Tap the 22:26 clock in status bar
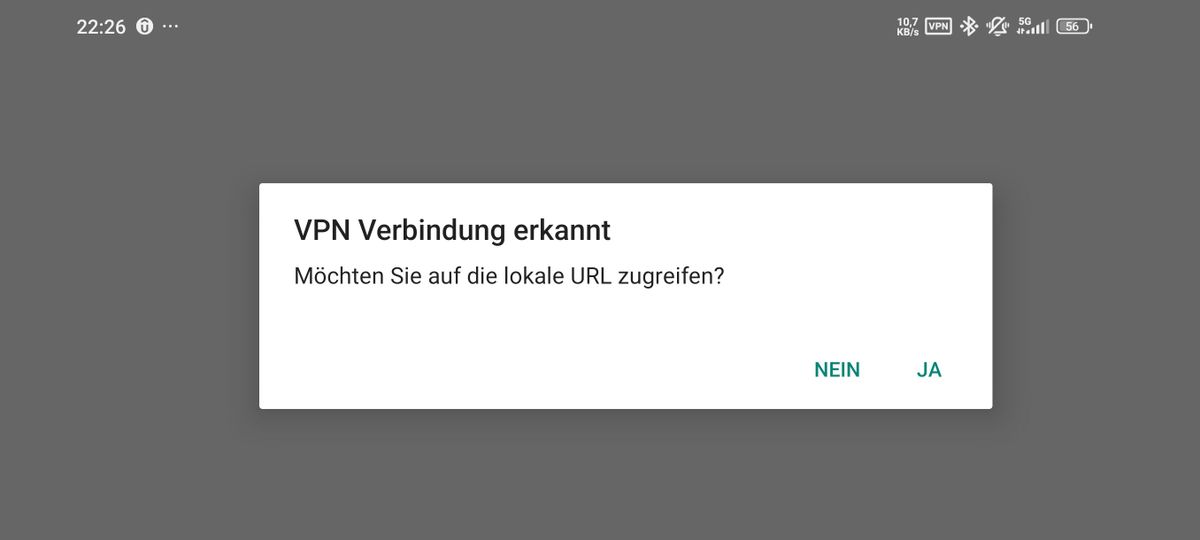Screen dimensions: 1200x540 point(101,27)
